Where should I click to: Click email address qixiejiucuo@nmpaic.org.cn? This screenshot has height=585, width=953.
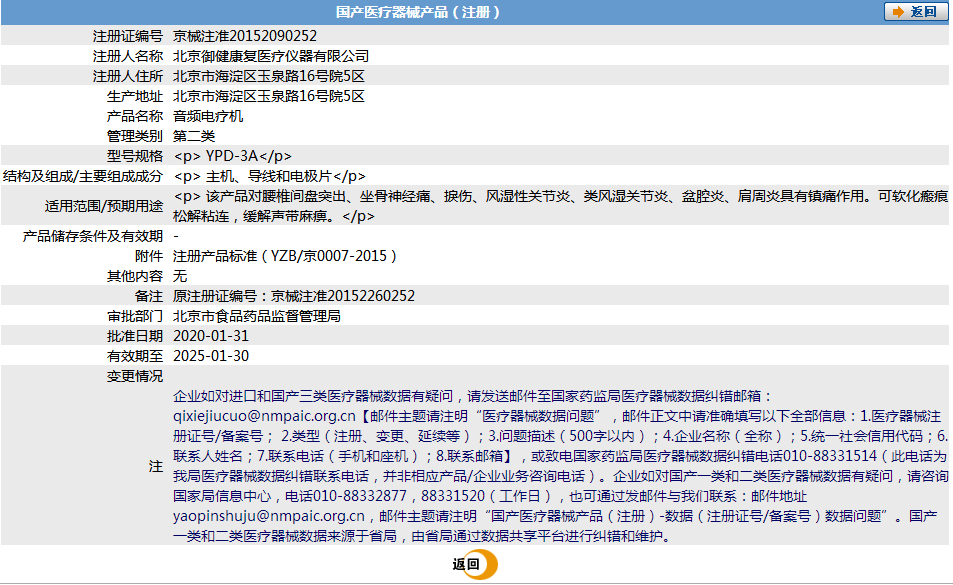(264, 416)
